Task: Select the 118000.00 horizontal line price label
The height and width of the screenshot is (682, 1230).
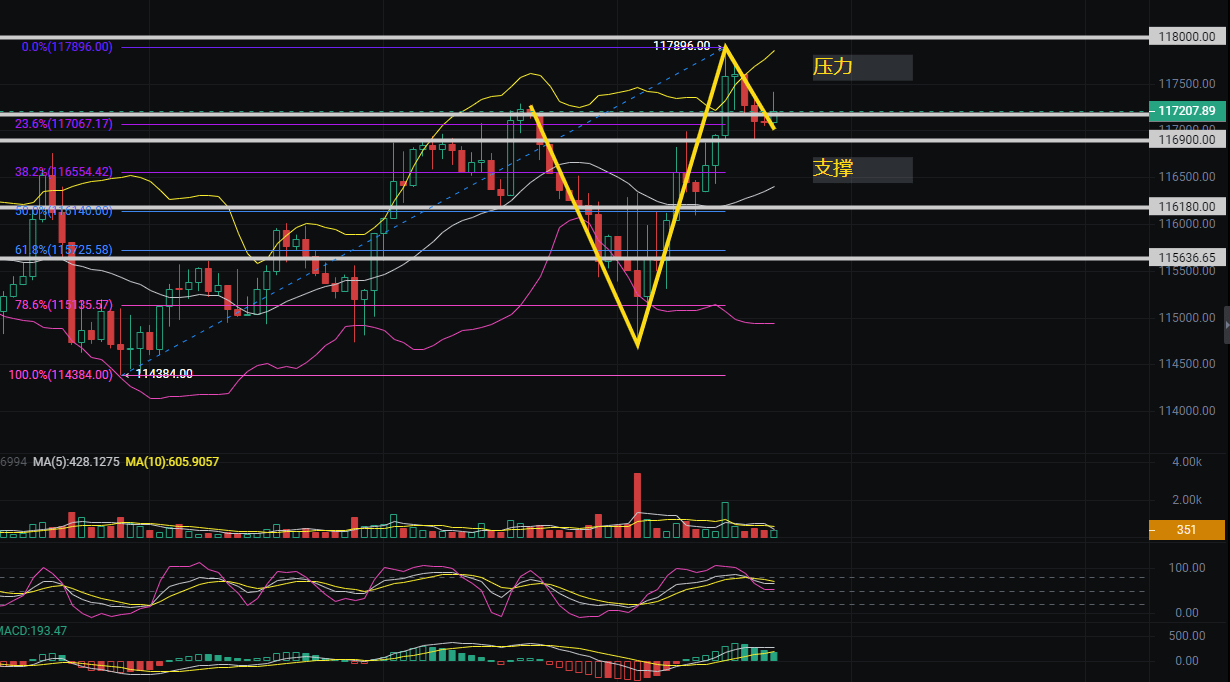Action: pyautogui.click(x=1186, y=37)
